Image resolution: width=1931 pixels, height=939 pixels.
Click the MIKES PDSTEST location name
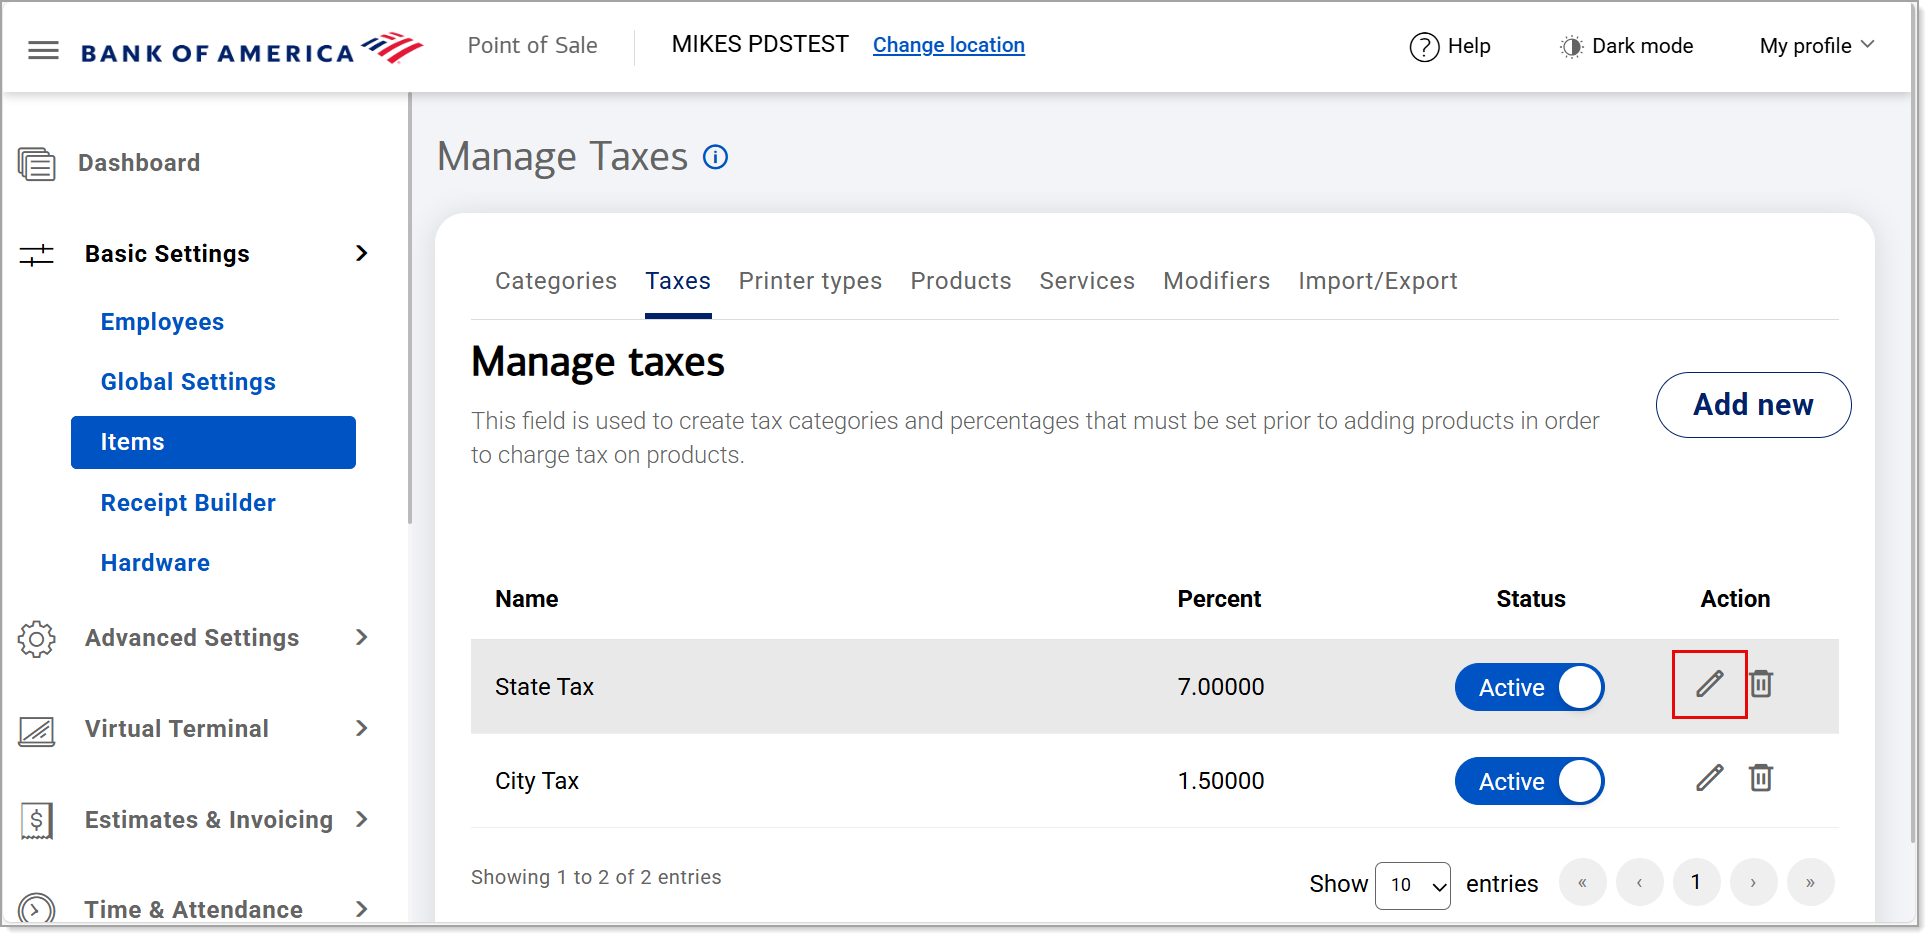[760, 45]
